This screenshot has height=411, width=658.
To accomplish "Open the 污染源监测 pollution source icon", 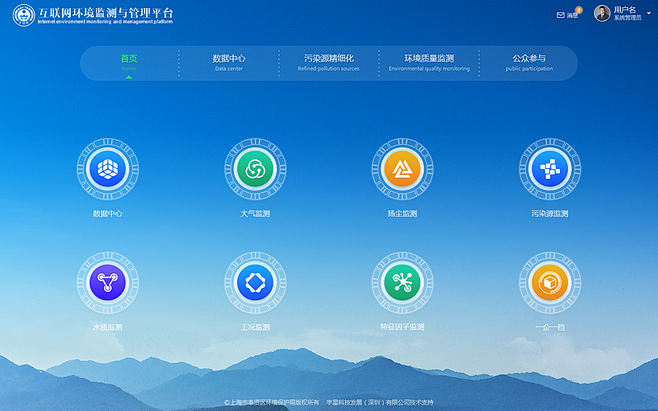I will [x=549, y=169].
